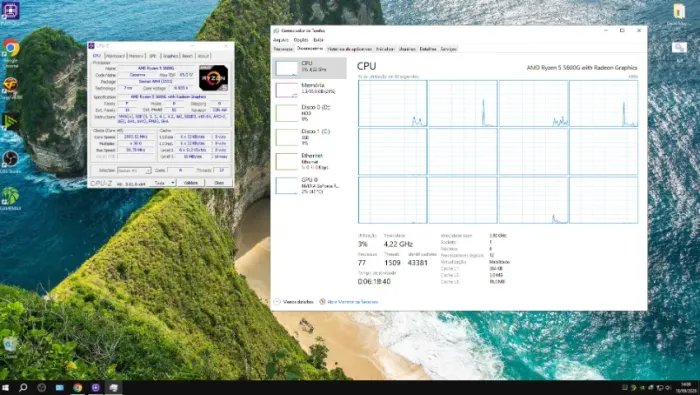
Task: Click the clock in the system tray
Action: coord(685,387)
